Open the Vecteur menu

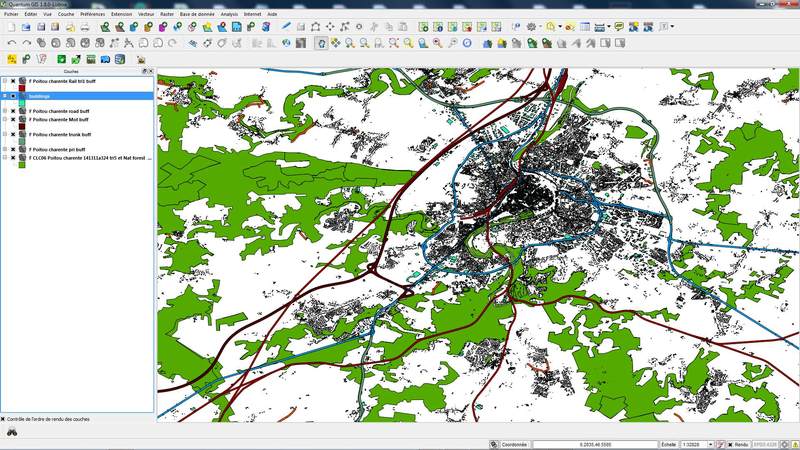pos(146,15)
